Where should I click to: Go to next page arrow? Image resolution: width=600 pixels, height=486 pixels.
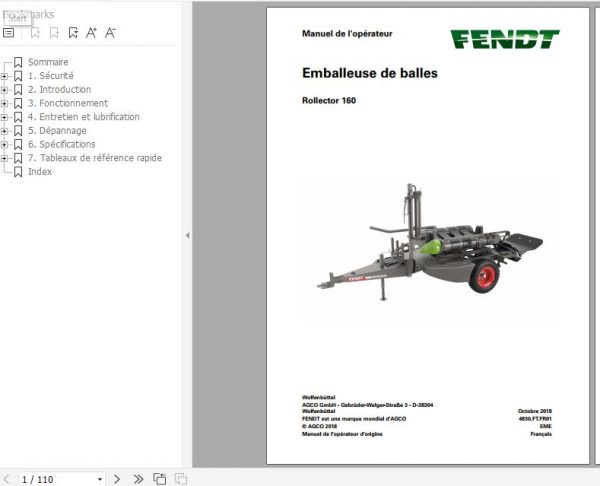(x=117, y=479)
